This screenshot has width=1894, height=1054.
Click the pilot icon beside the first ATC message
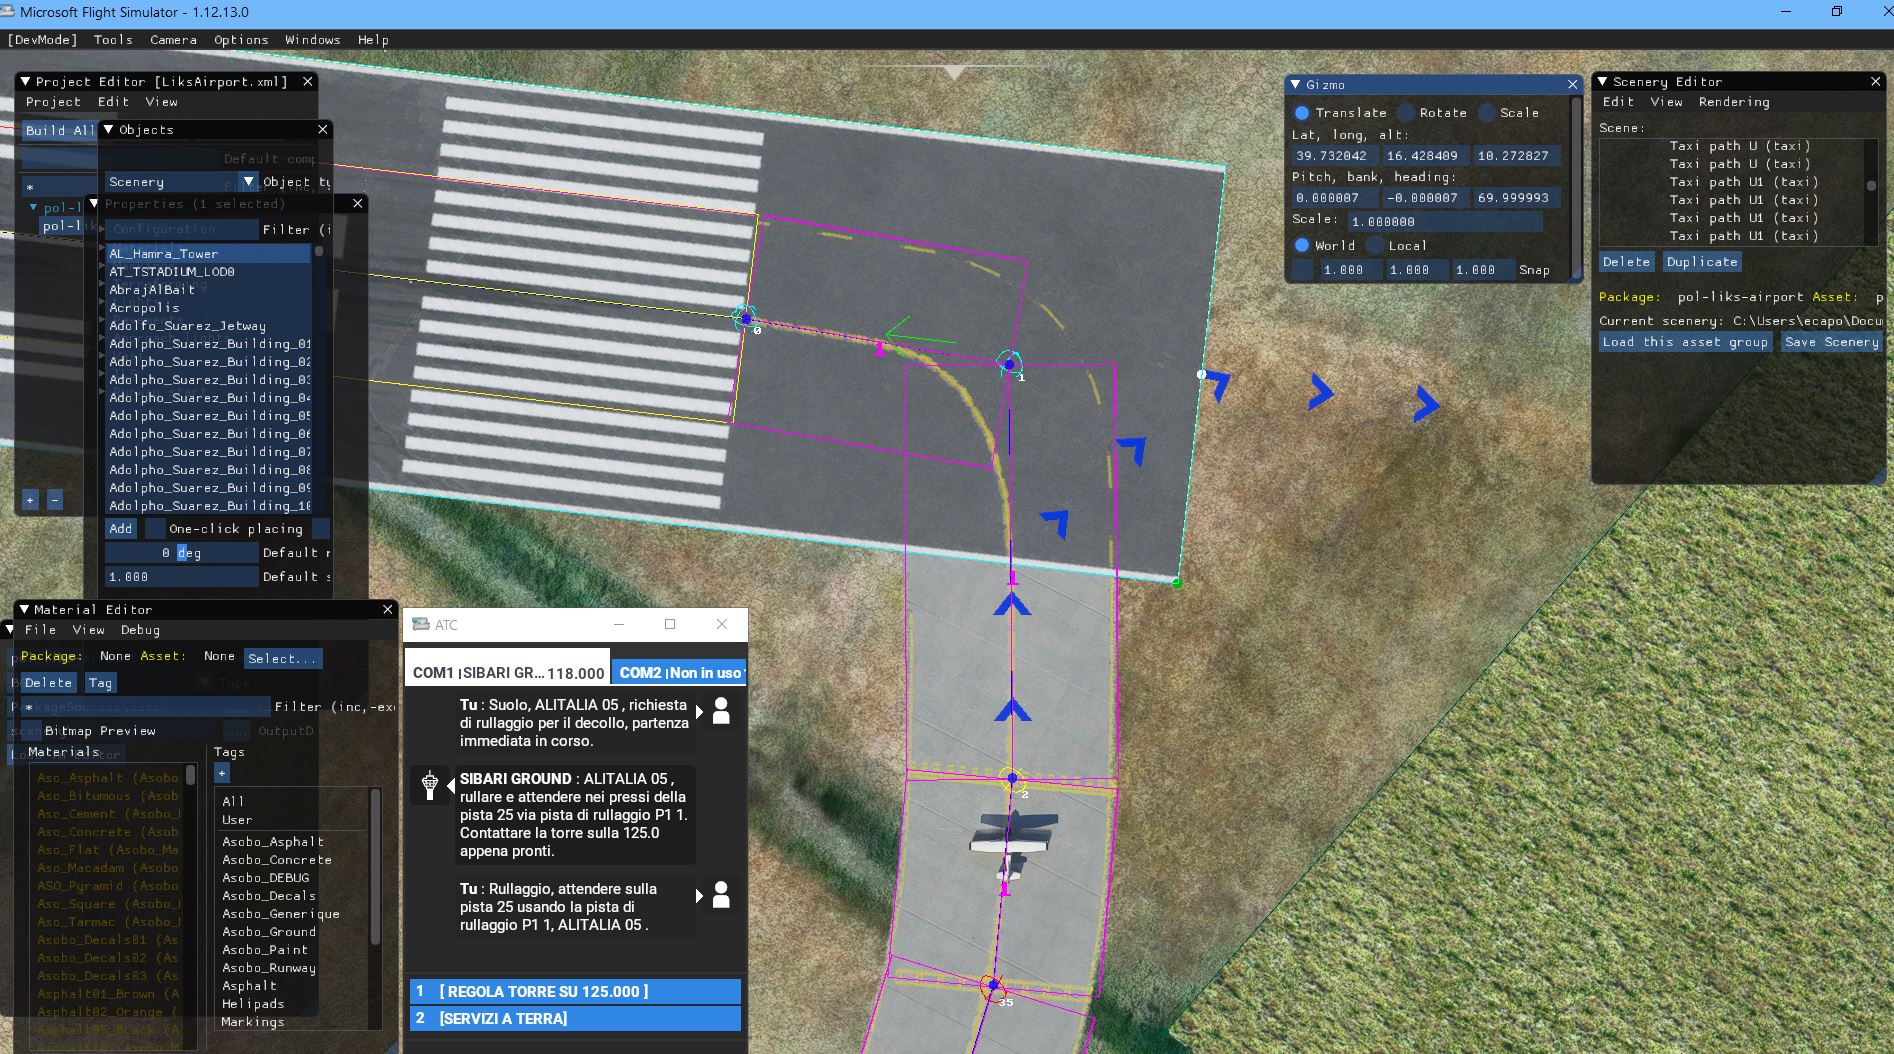pyautogui.click(x=720, y=712)
